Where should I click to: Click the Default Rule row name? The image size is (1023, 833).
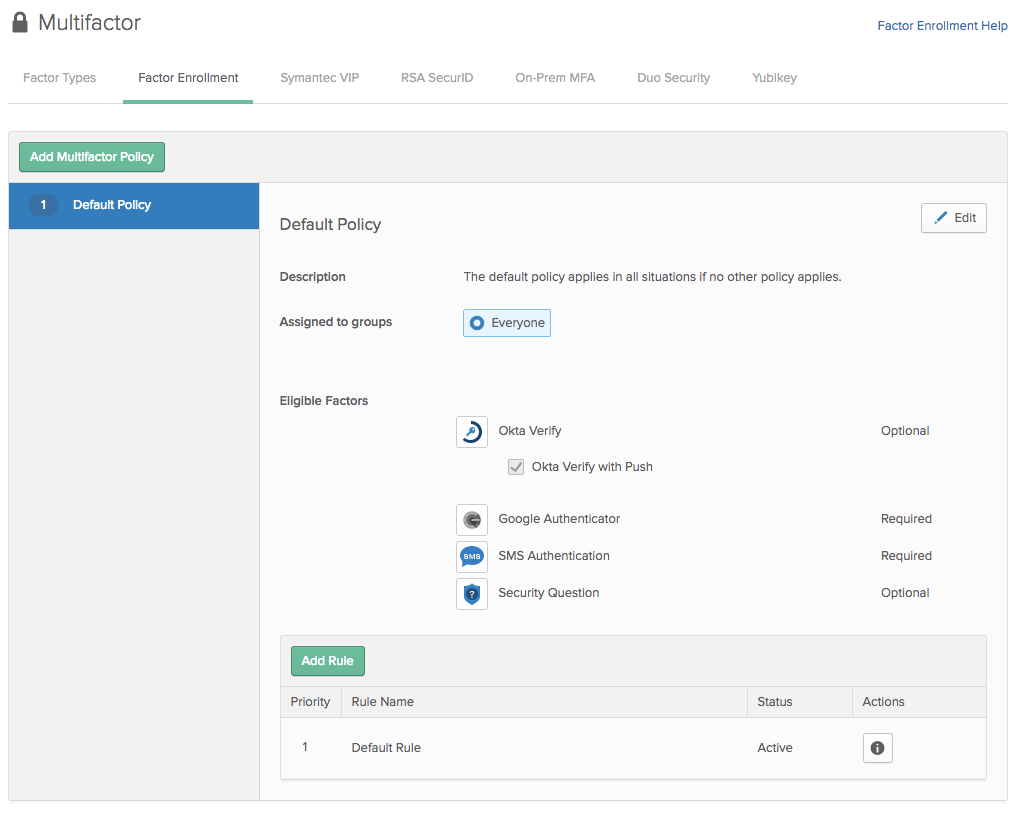pyautogui.click(x=386, y=748)
